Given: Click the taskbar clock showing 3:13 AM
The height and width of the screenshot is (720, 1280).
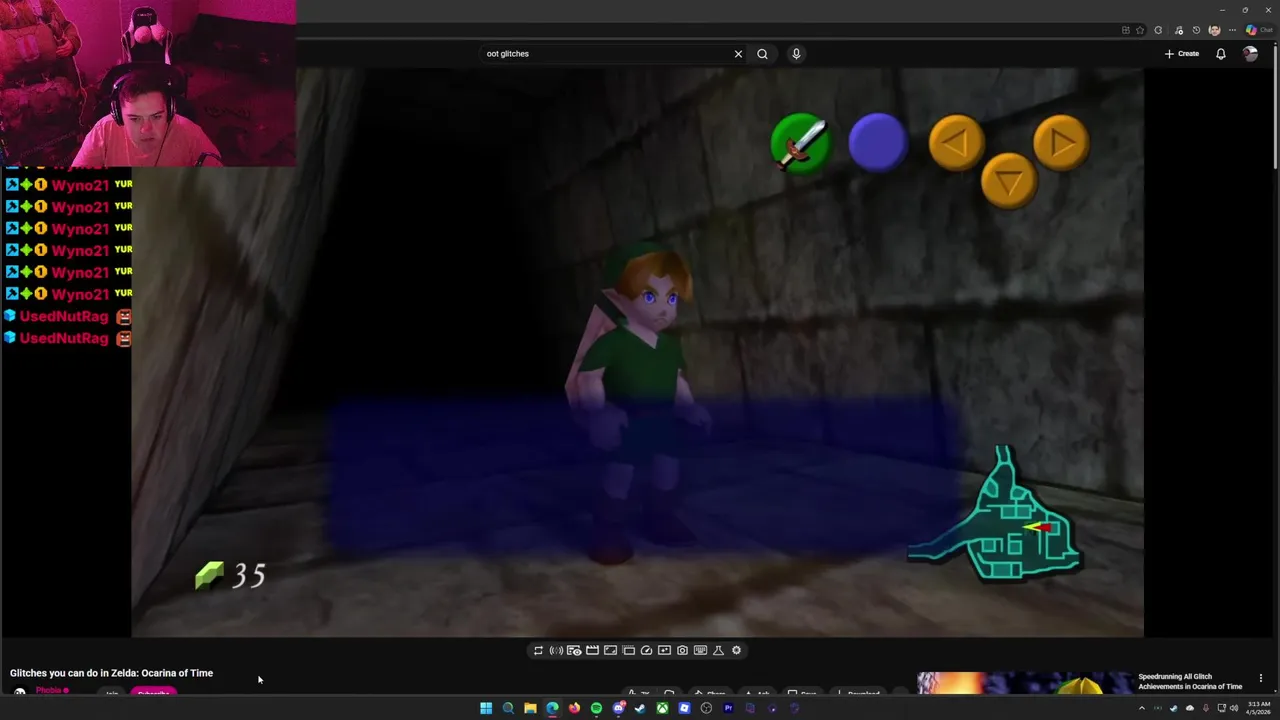Looking at the screenshot, I should point(1259,708).
